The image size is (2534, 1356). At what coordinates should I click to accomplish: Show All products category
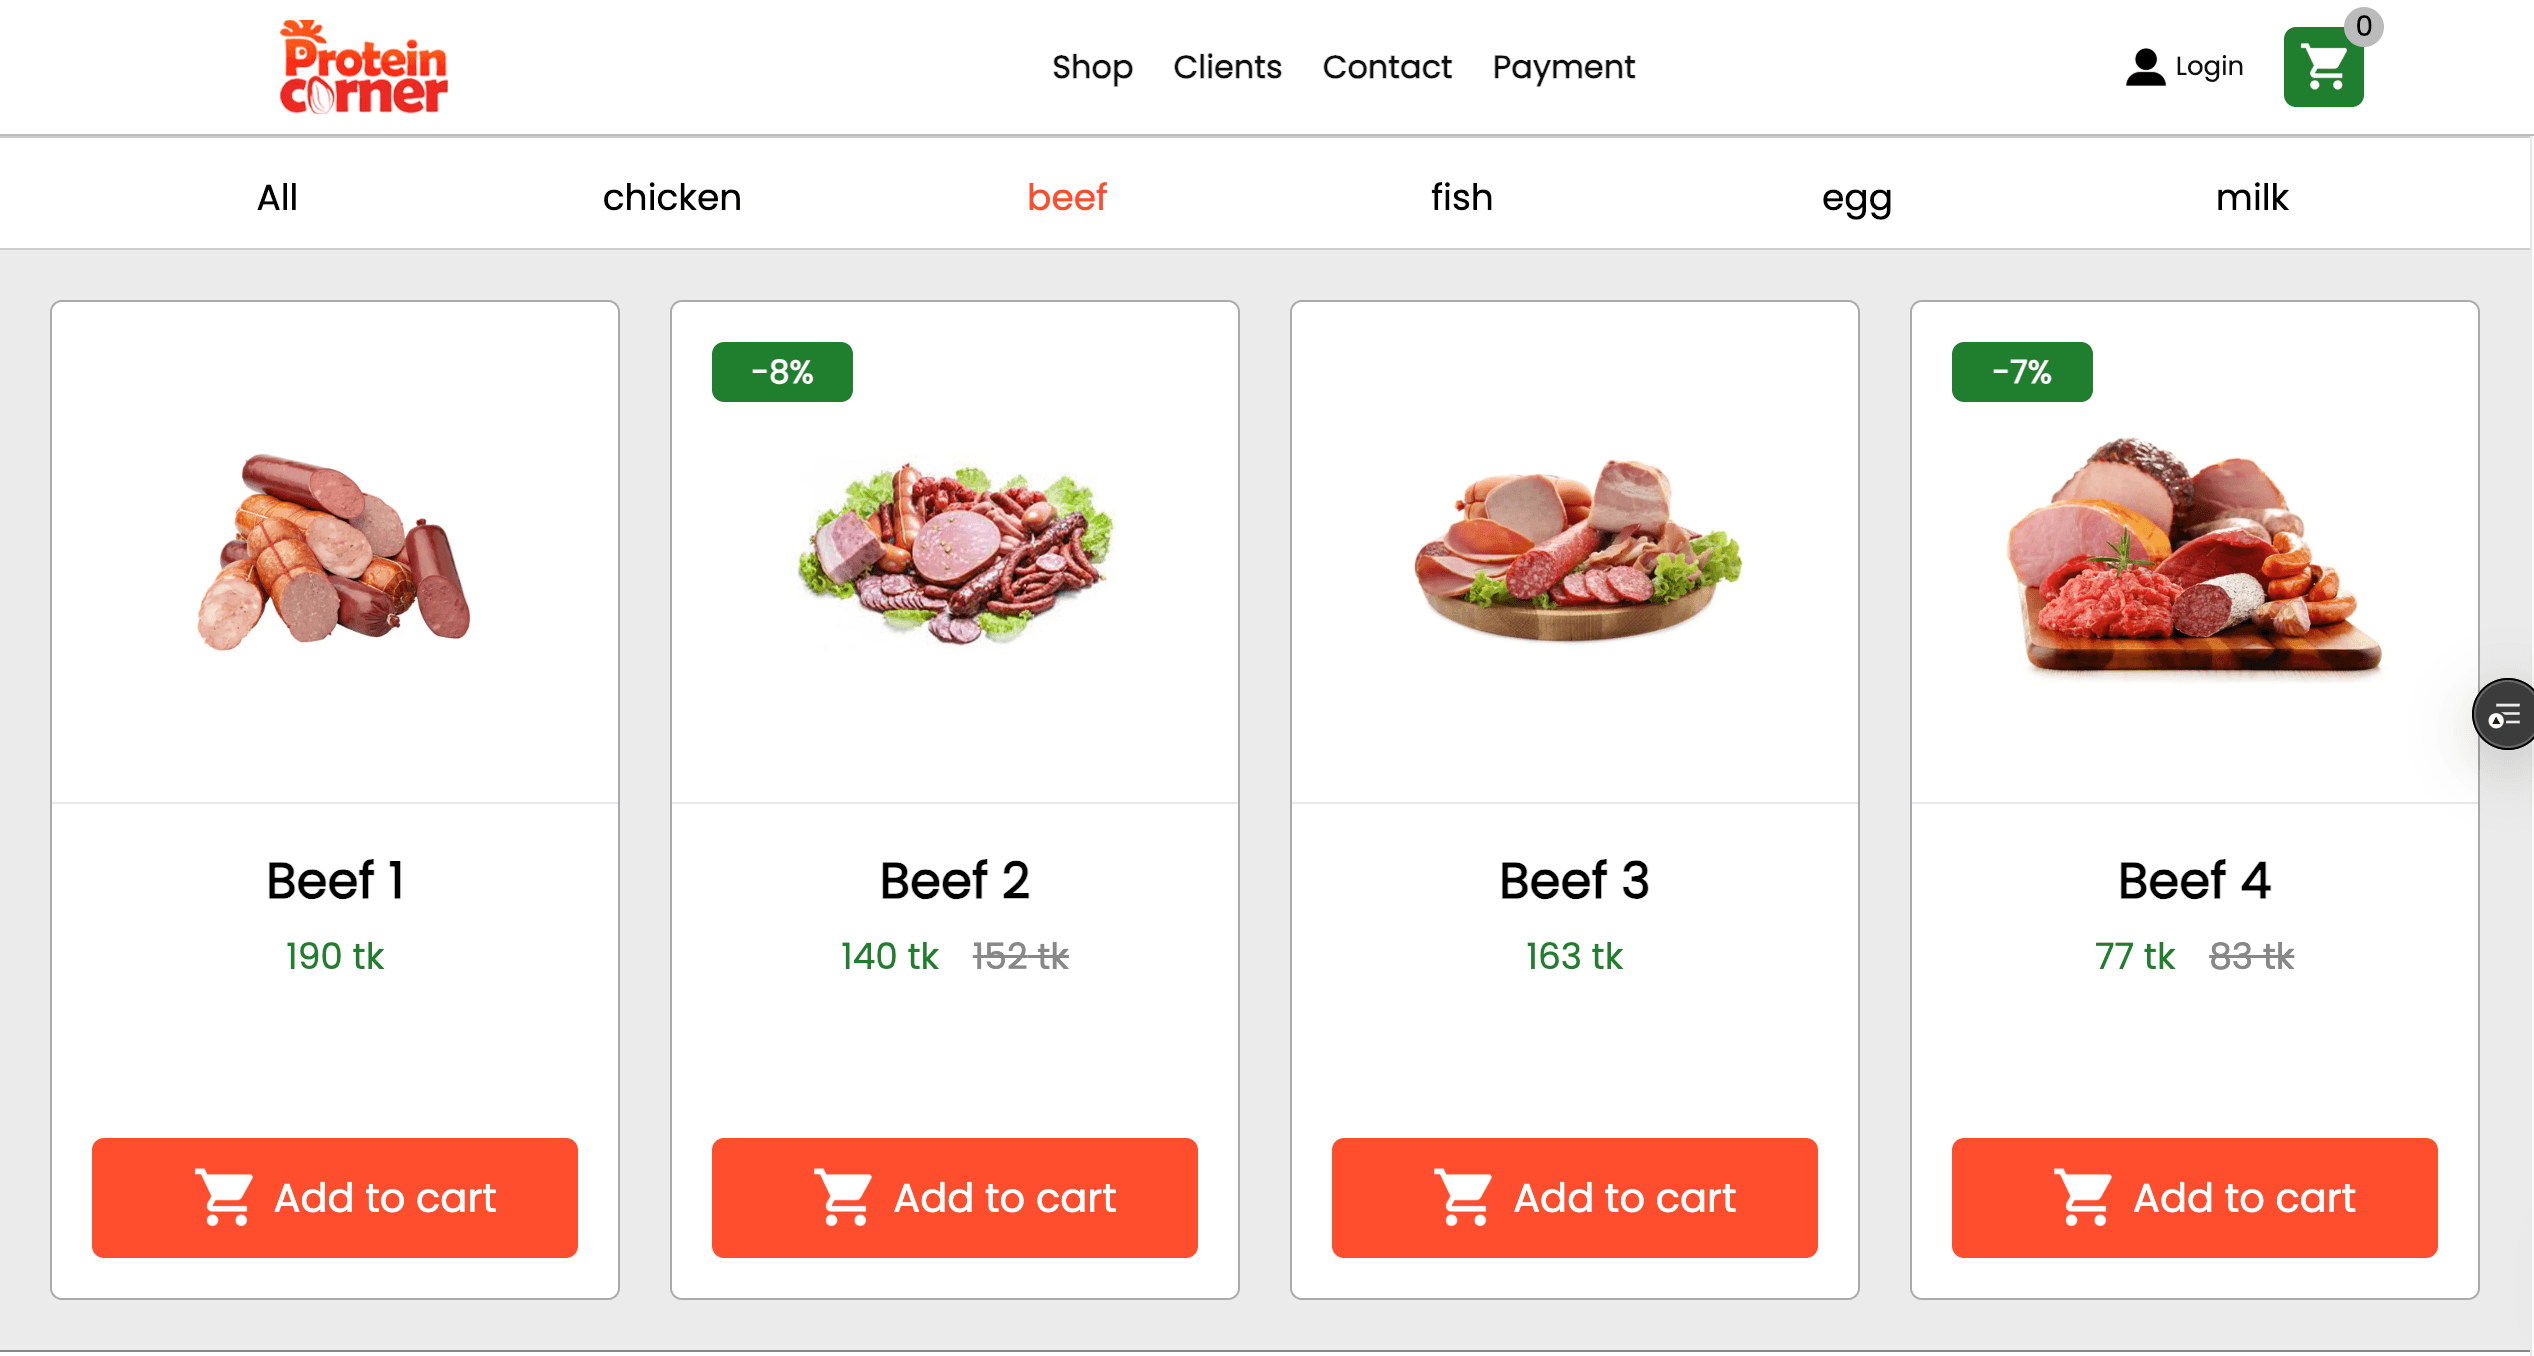coord(277,197)
